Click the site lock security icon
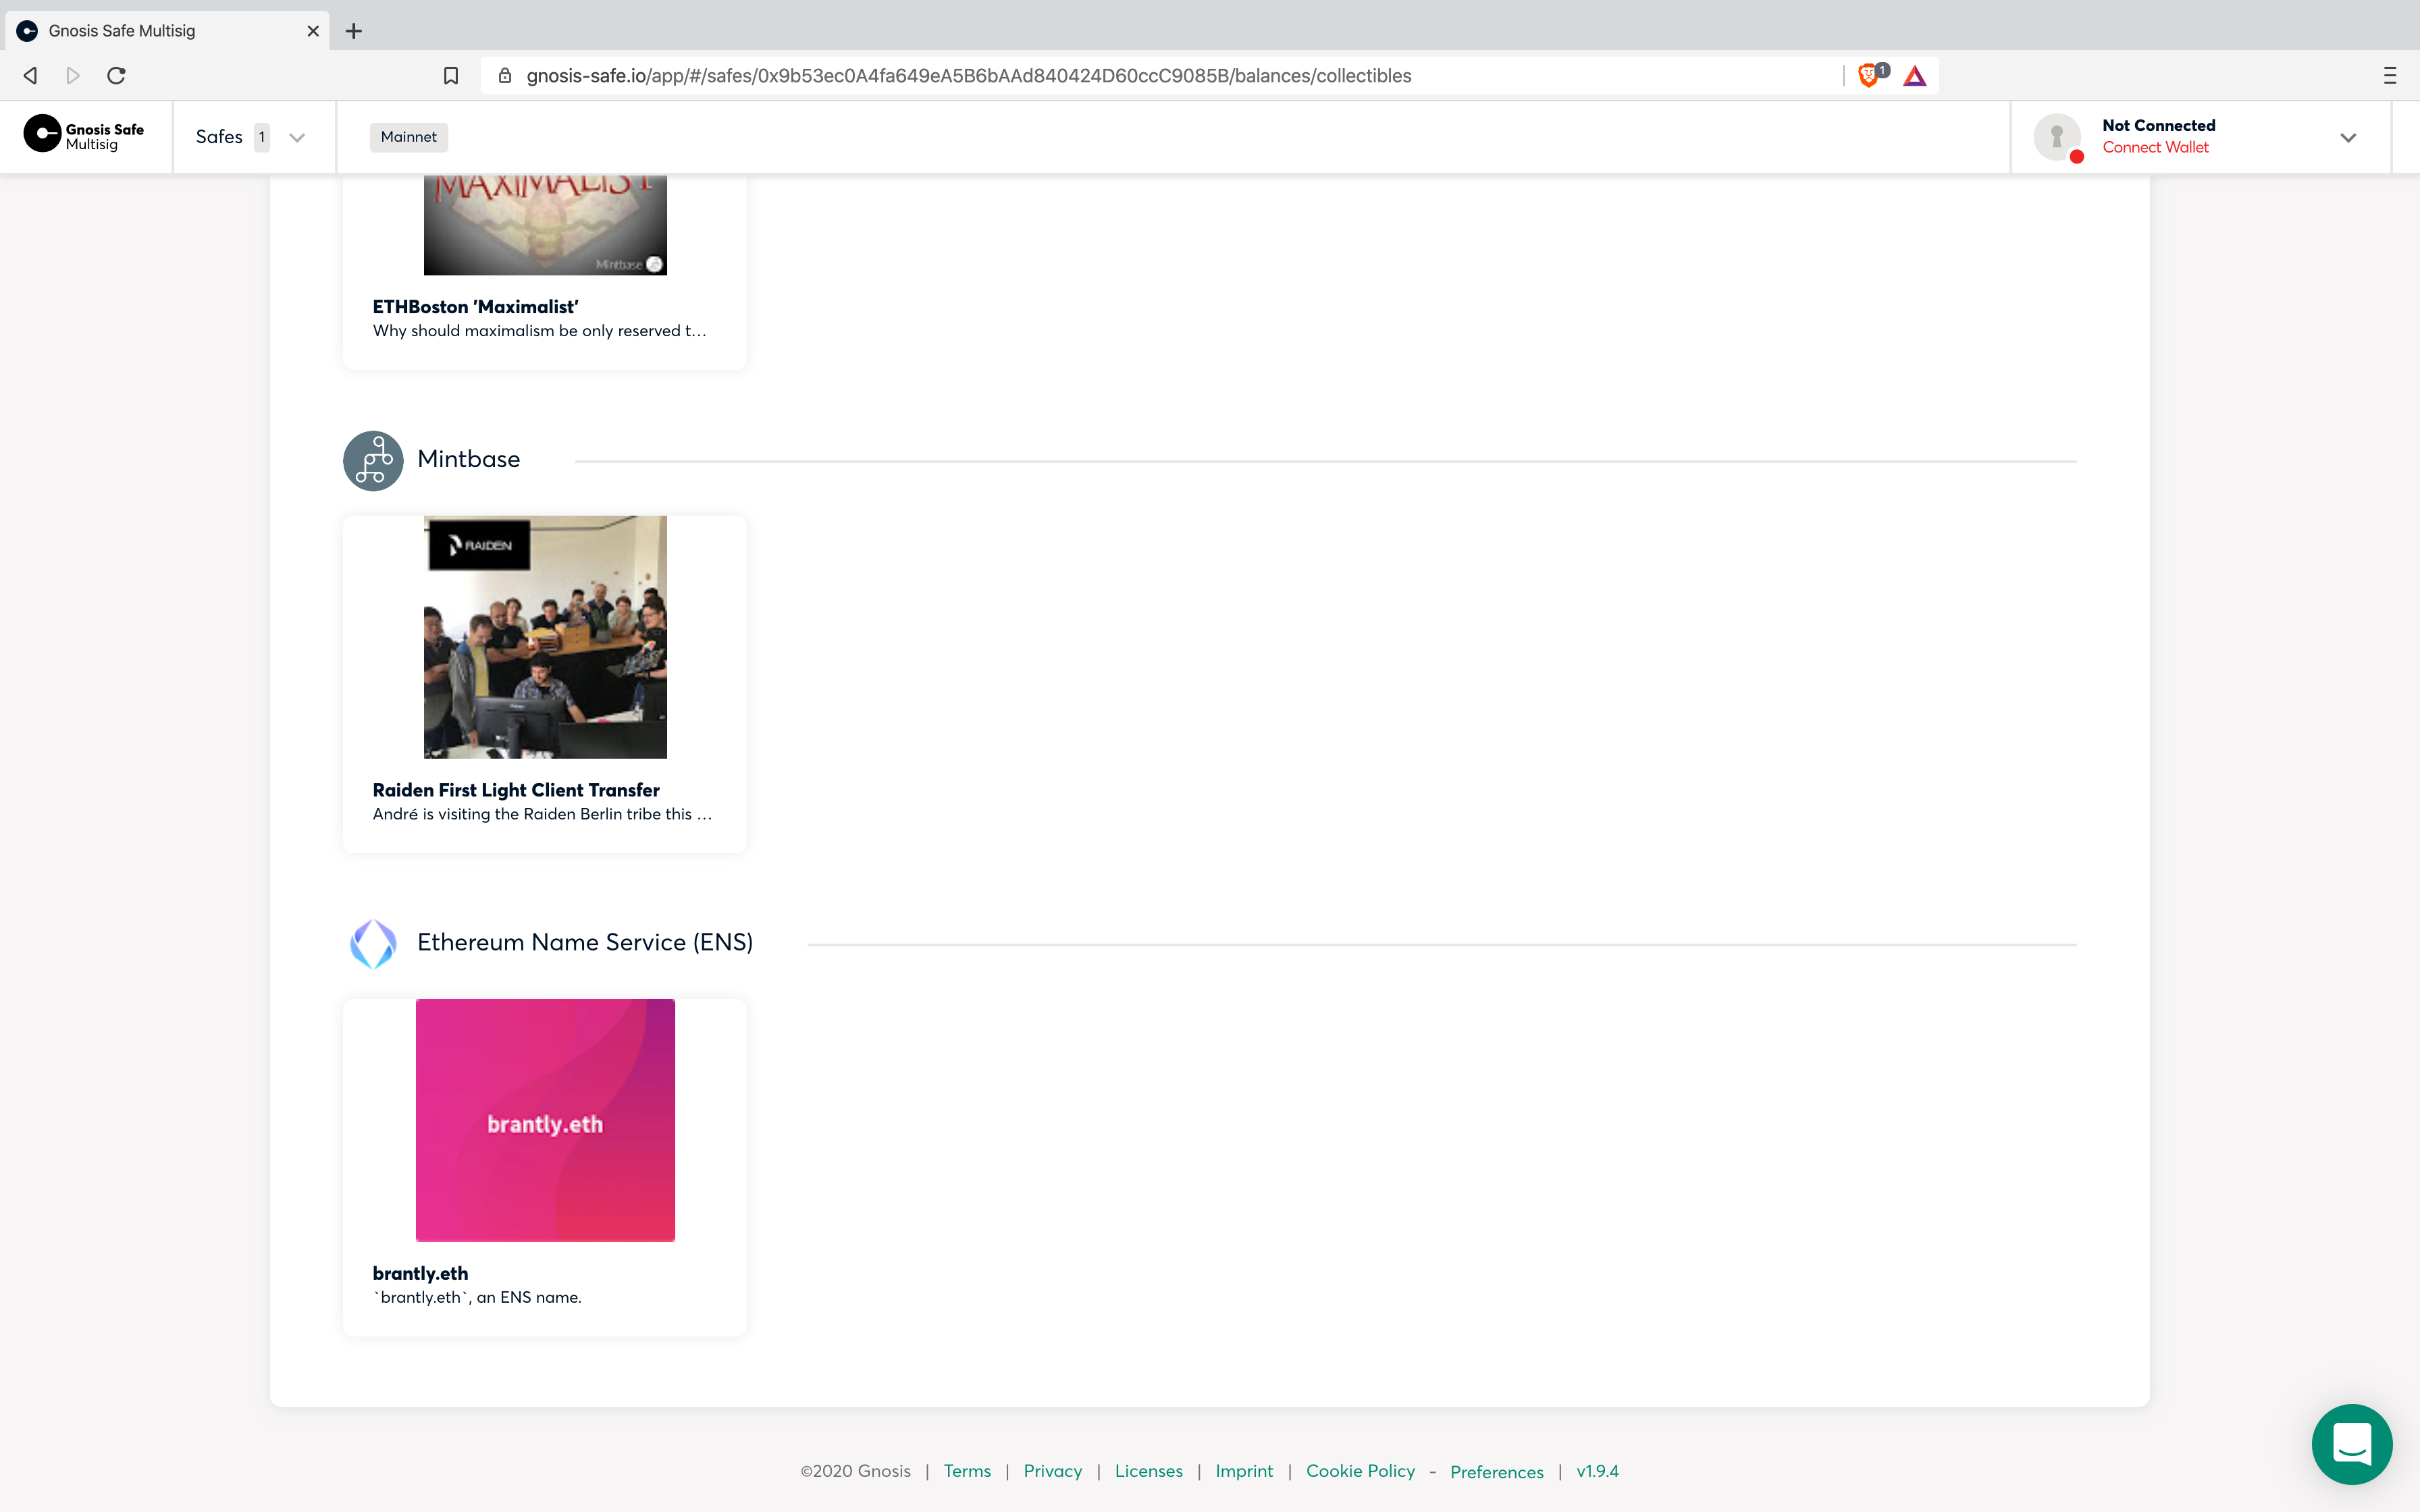 pos(505,76)
